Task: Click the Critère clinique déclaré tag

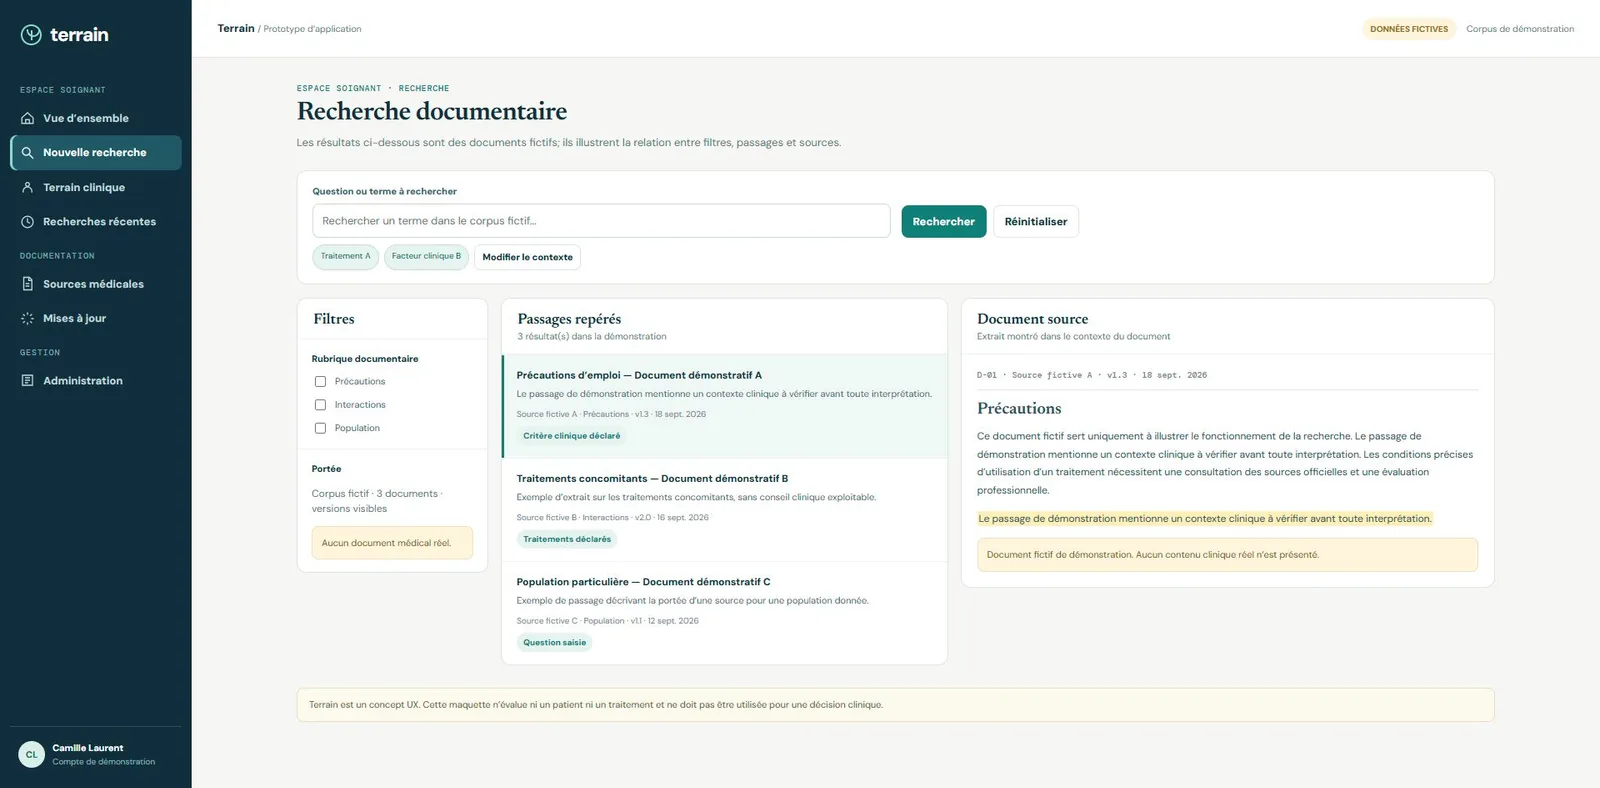Action: click(x=572, y=436)
